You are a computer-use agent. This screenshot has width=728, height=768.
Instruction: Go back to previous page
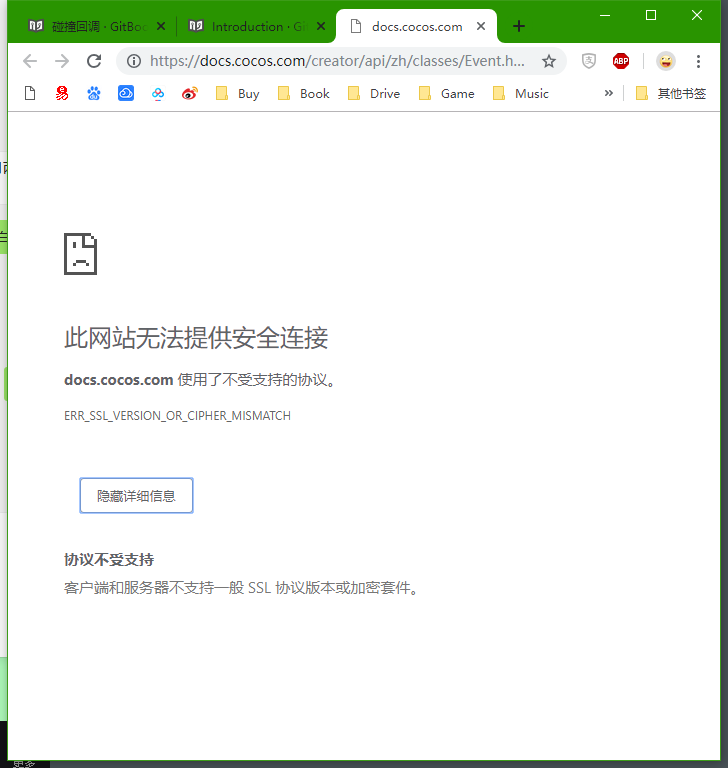tap(30, 61)
